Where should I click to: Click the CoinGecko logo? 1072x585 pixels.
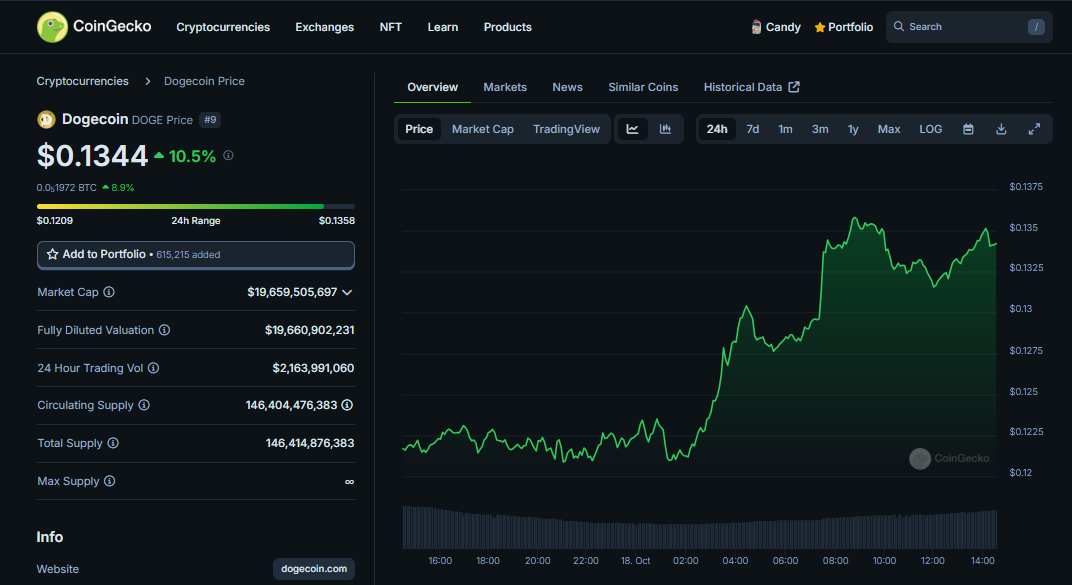[x=94, y=27]
